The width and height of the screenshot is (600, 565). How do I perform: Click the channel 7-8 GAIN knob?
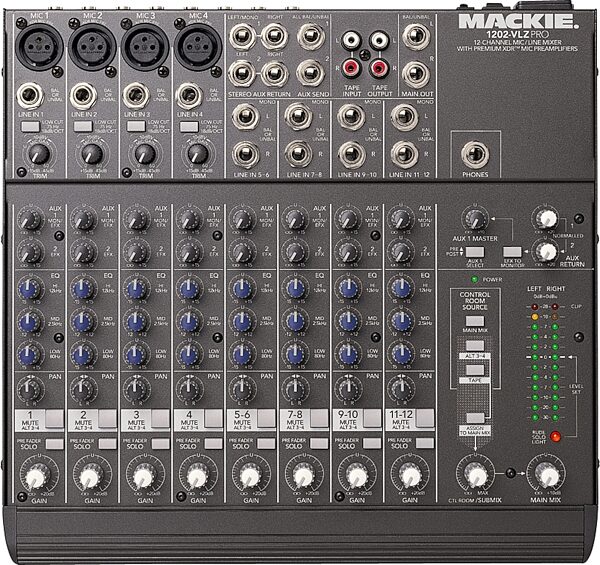pyautogui.click(x=303, y=477)
